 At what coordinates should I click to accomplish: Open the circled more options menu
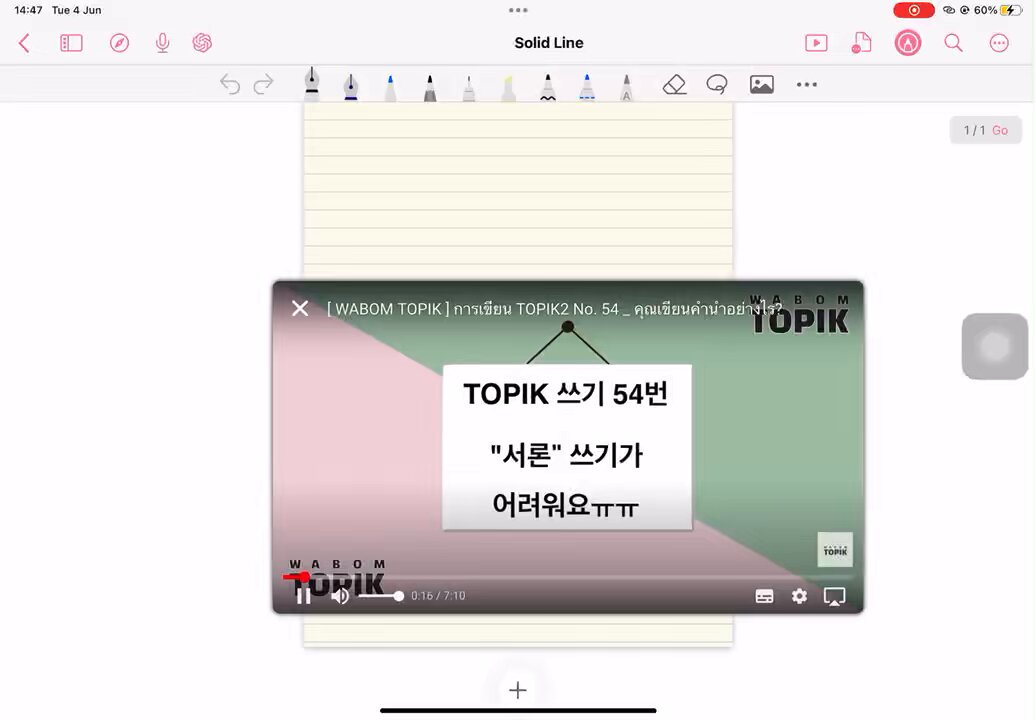[999, 44]
